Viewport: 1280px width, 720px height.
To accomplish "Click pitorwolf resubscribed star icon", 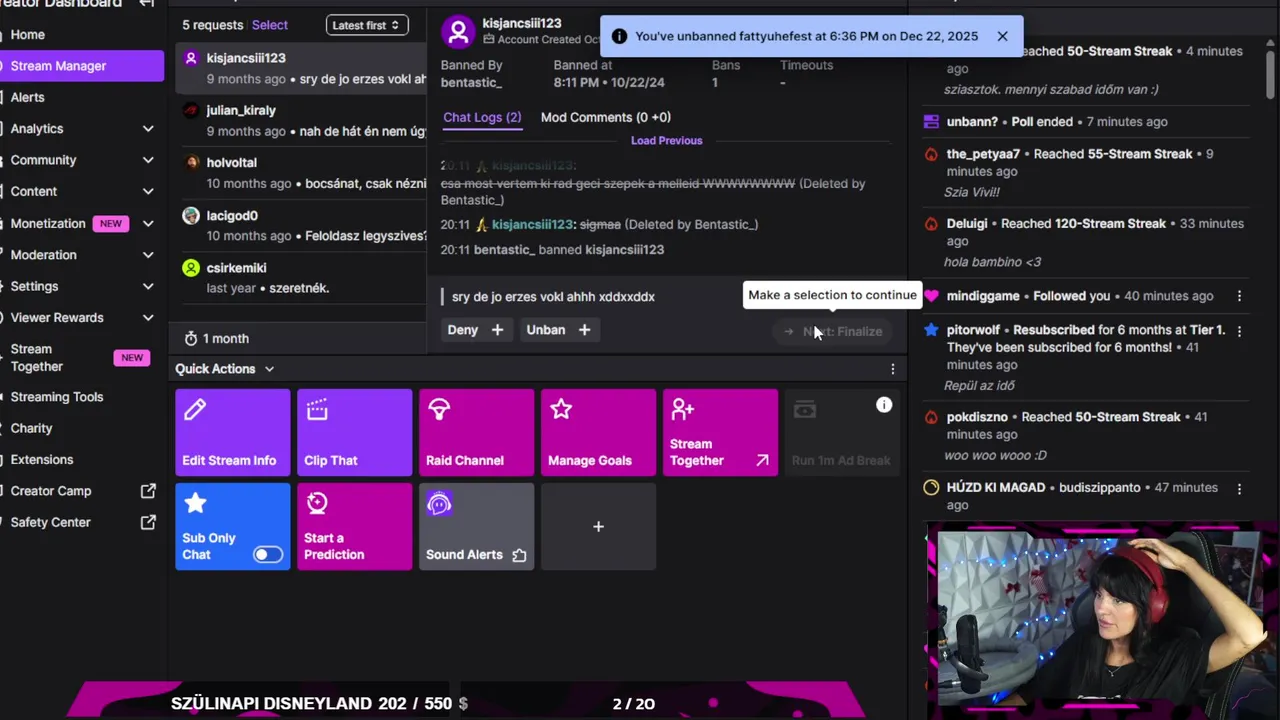I will [931, 330].
